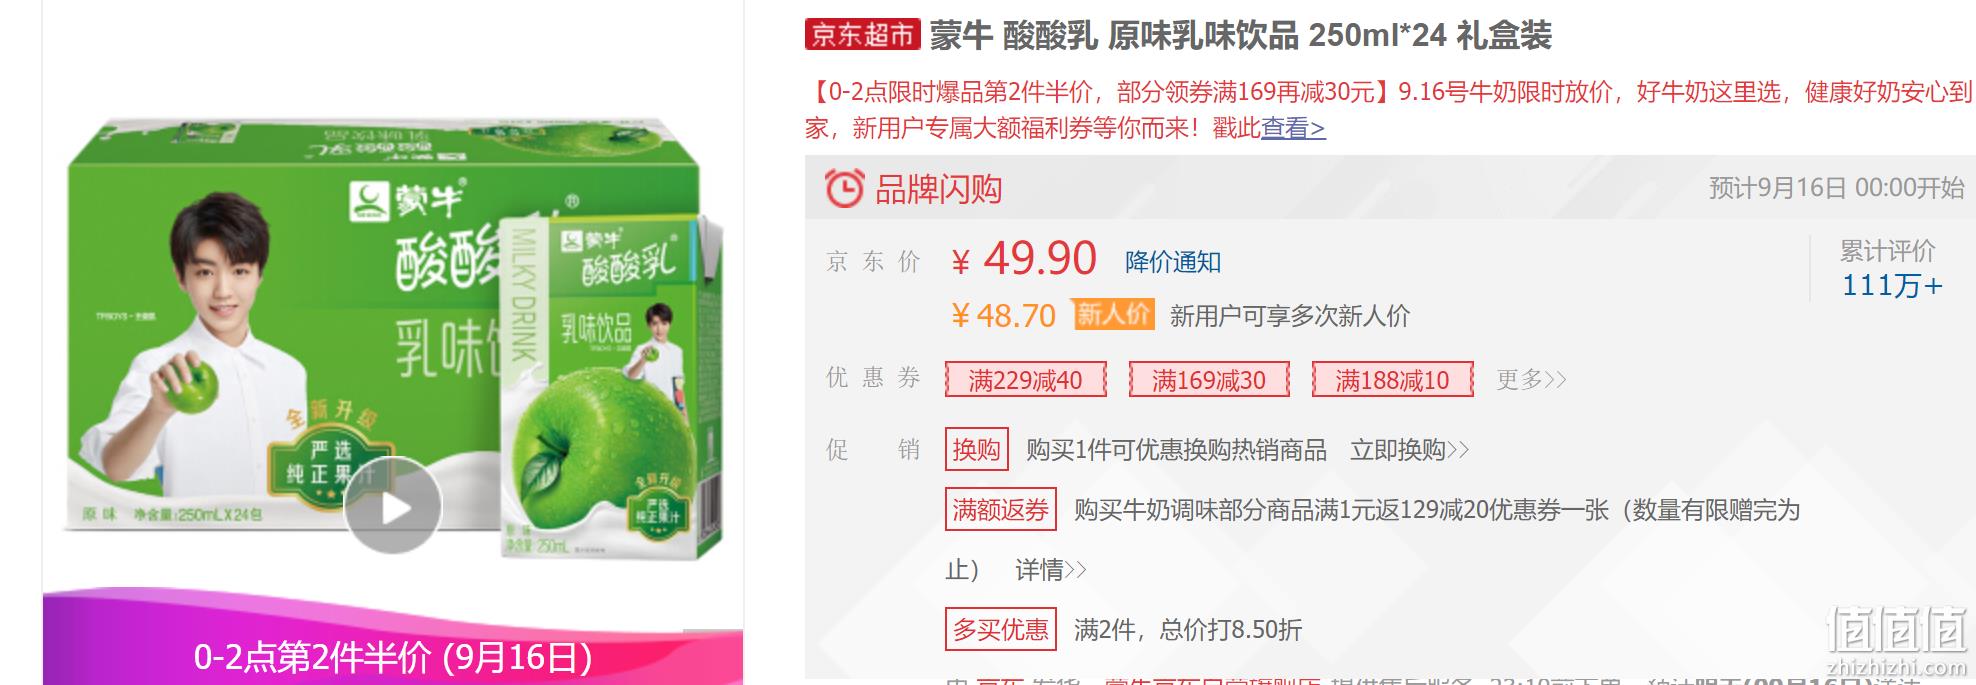Screen dimensions: 1976x685
Task: Open 立即换购>> link
Action: [x=1410, y=450]
